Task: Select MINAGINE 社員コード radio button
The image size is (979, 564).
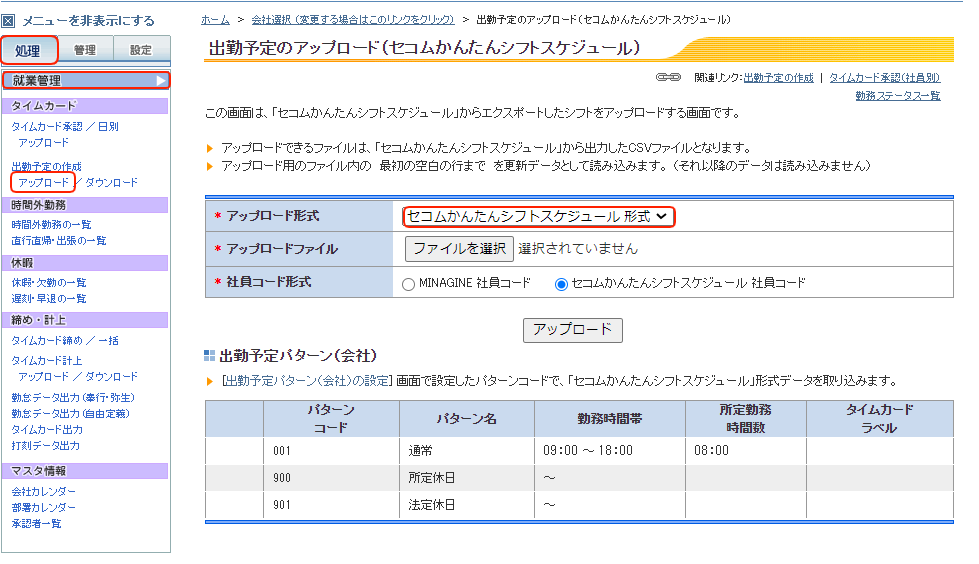Action: click(408, 284)
